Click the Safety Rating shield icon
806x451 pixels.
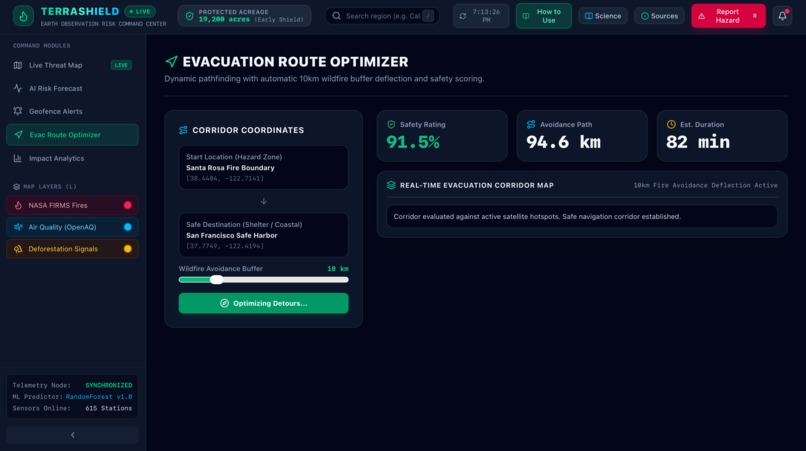coord(391,124)
